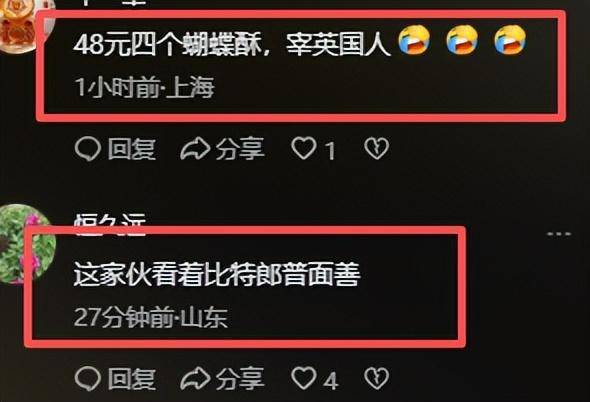590x402 pixels.
Task: Like the 蝴蝶酥 comment with 1 like
Action: [x=304, y=148]
